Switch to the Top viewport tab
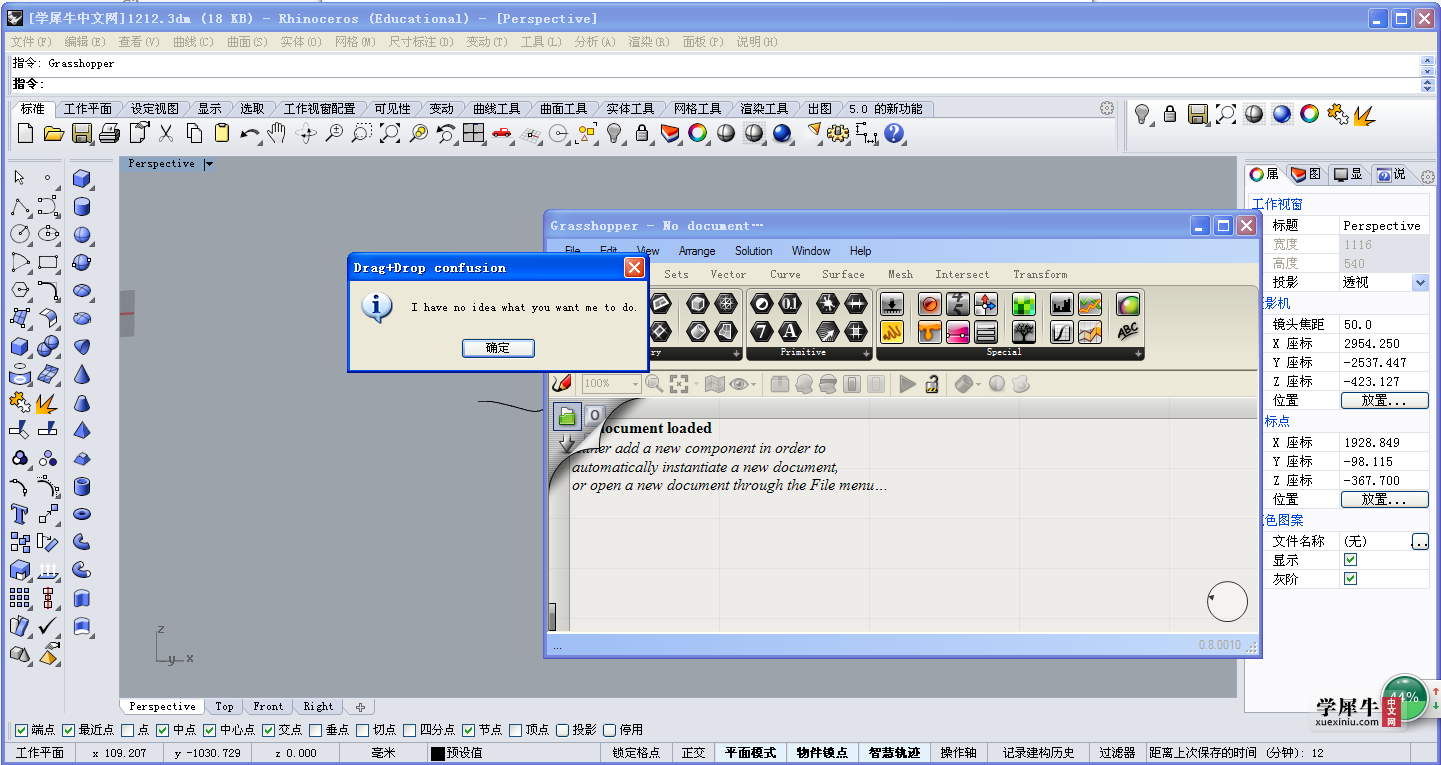This screenshot has height=765, width=1441. pos(224,706)
